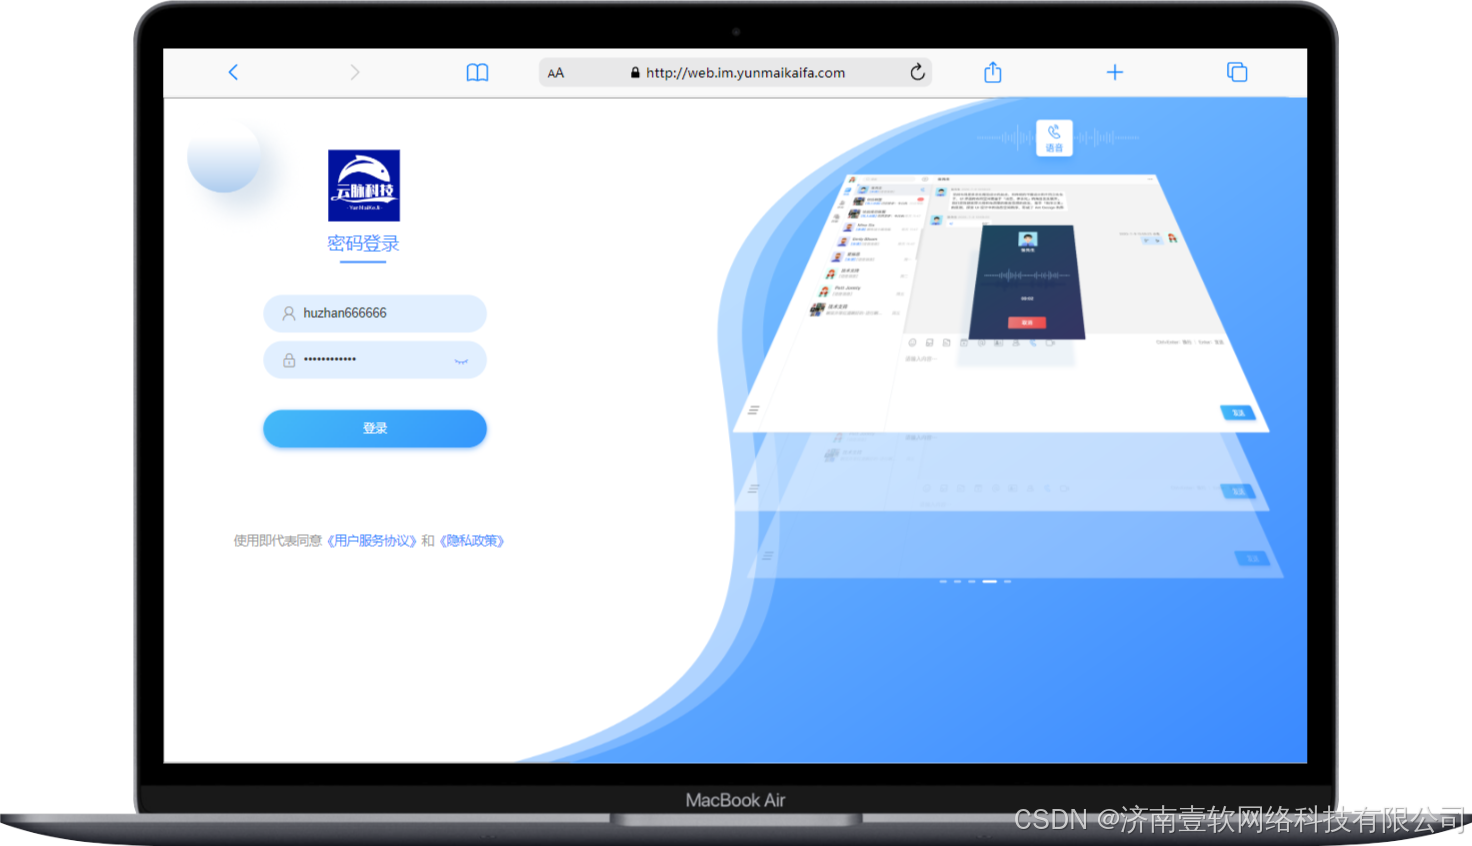1472x846 pixels.
Task: Open the AA reader text options
Action: pos(556,73)
